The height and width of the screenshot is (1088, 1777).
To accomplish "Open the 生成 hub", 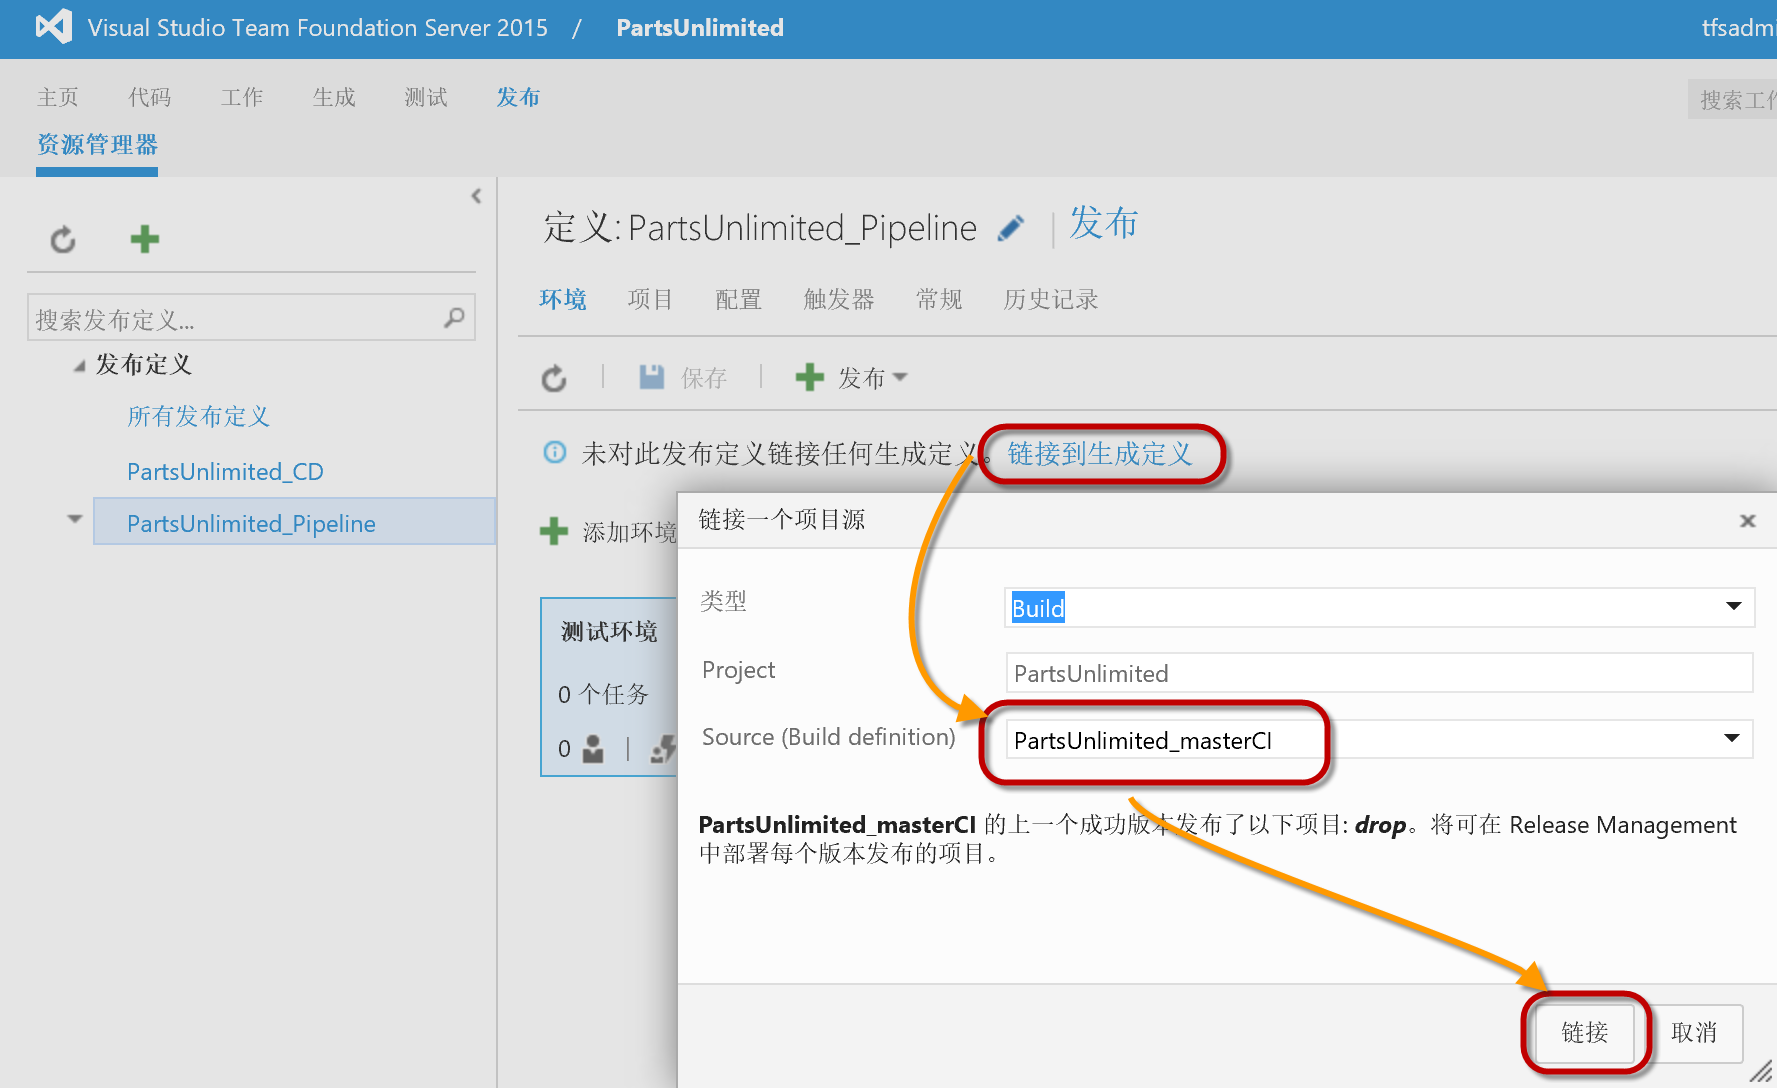I will (334, 97).
